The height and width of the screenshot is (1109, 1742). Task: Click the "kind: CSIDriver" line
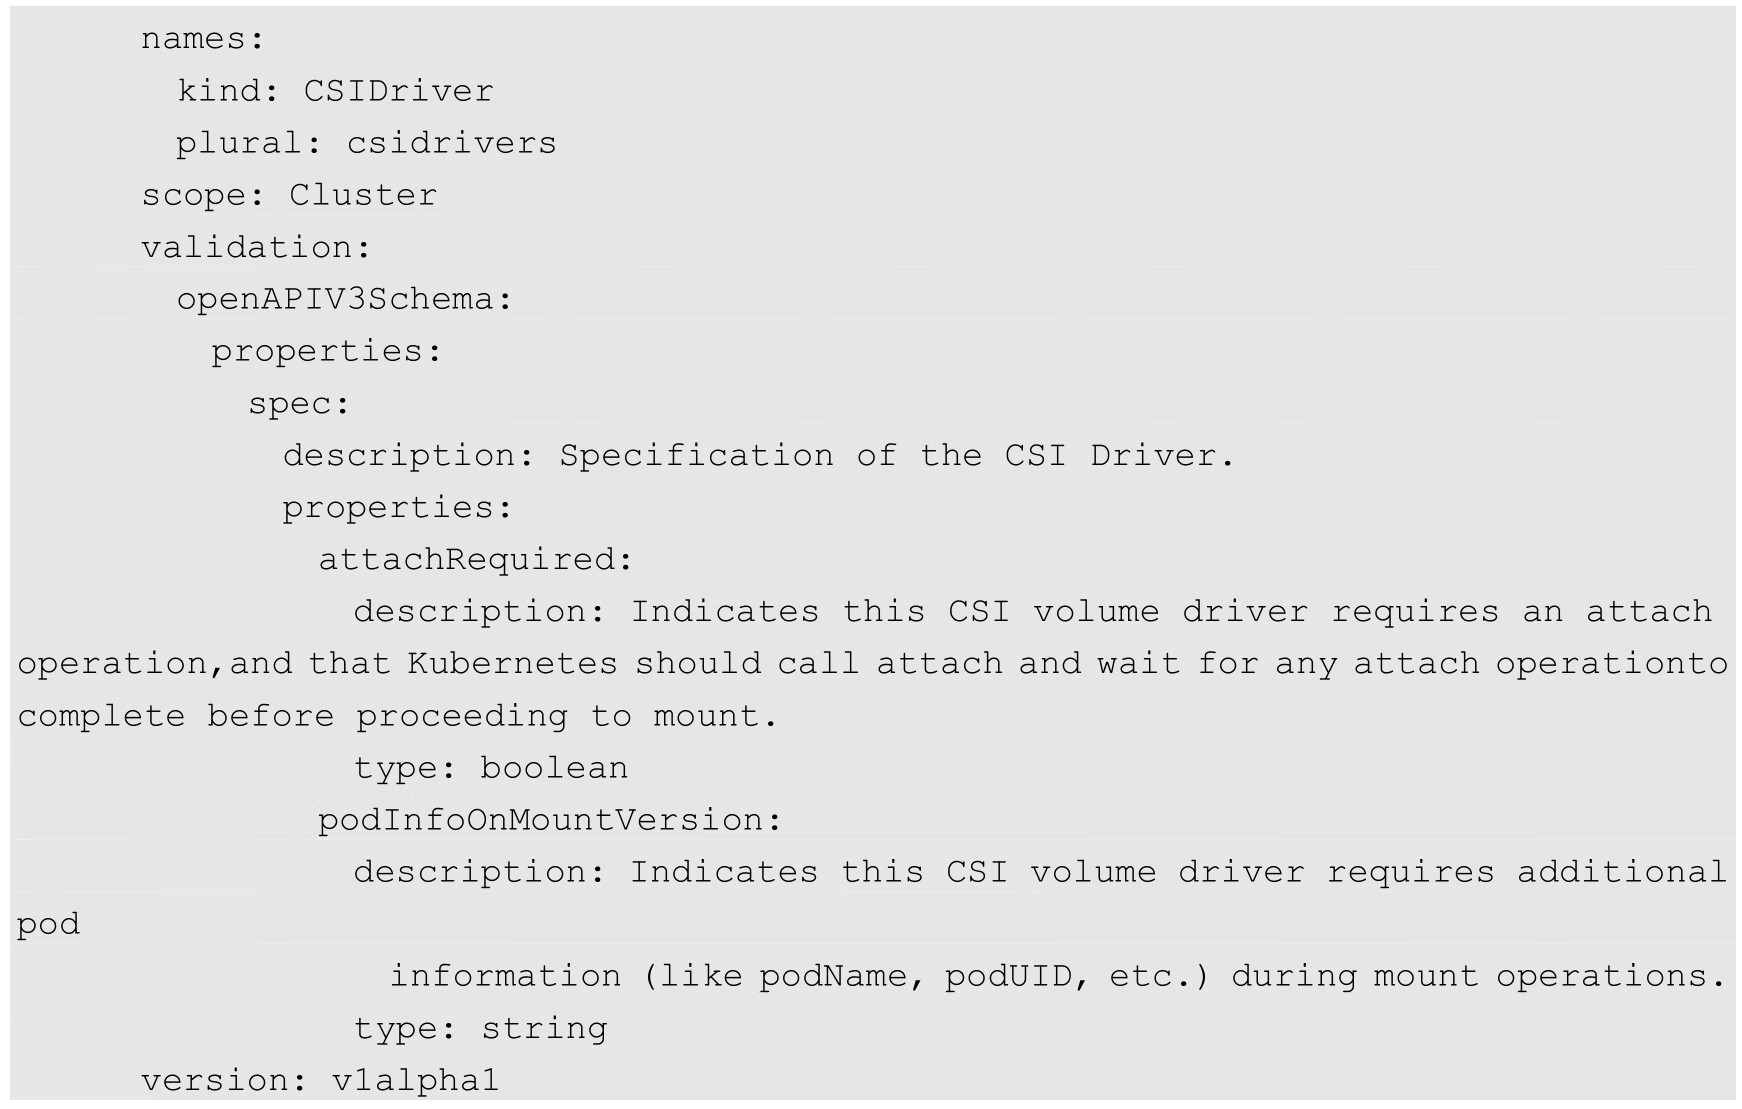335,91
